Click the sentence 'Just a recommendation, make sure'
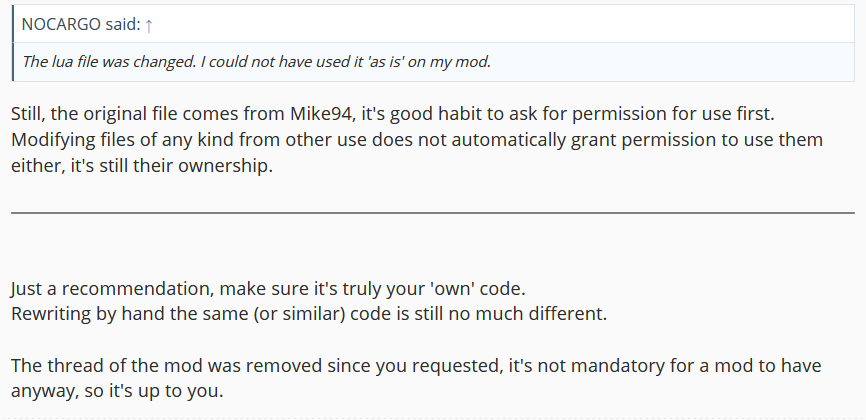 pyautogui.click(x=268, y=288)
